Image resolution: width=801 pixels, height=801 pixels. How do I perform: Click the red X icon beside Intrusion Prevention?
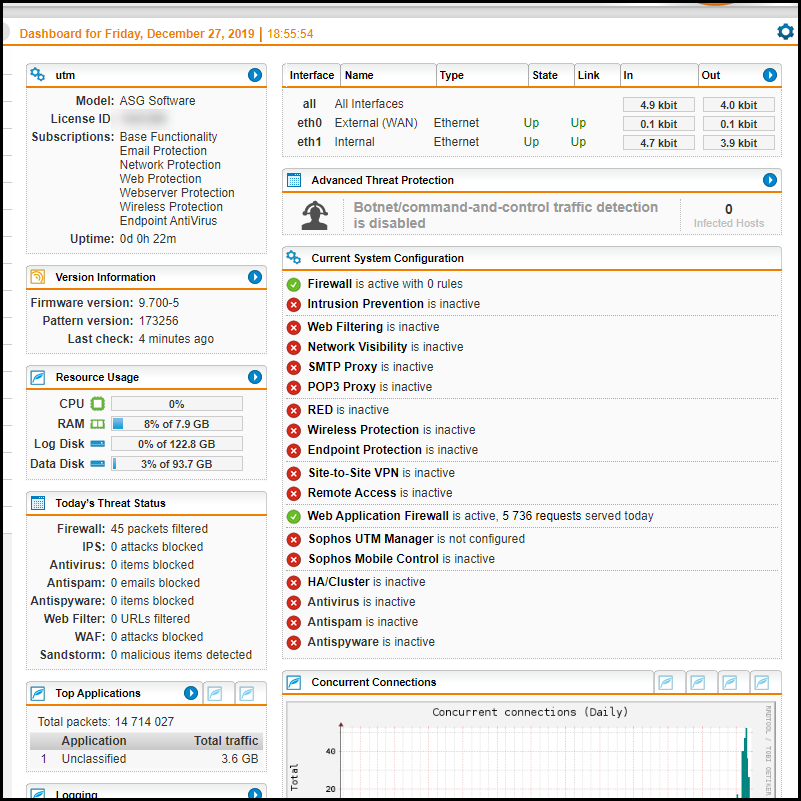pos(294,304)
